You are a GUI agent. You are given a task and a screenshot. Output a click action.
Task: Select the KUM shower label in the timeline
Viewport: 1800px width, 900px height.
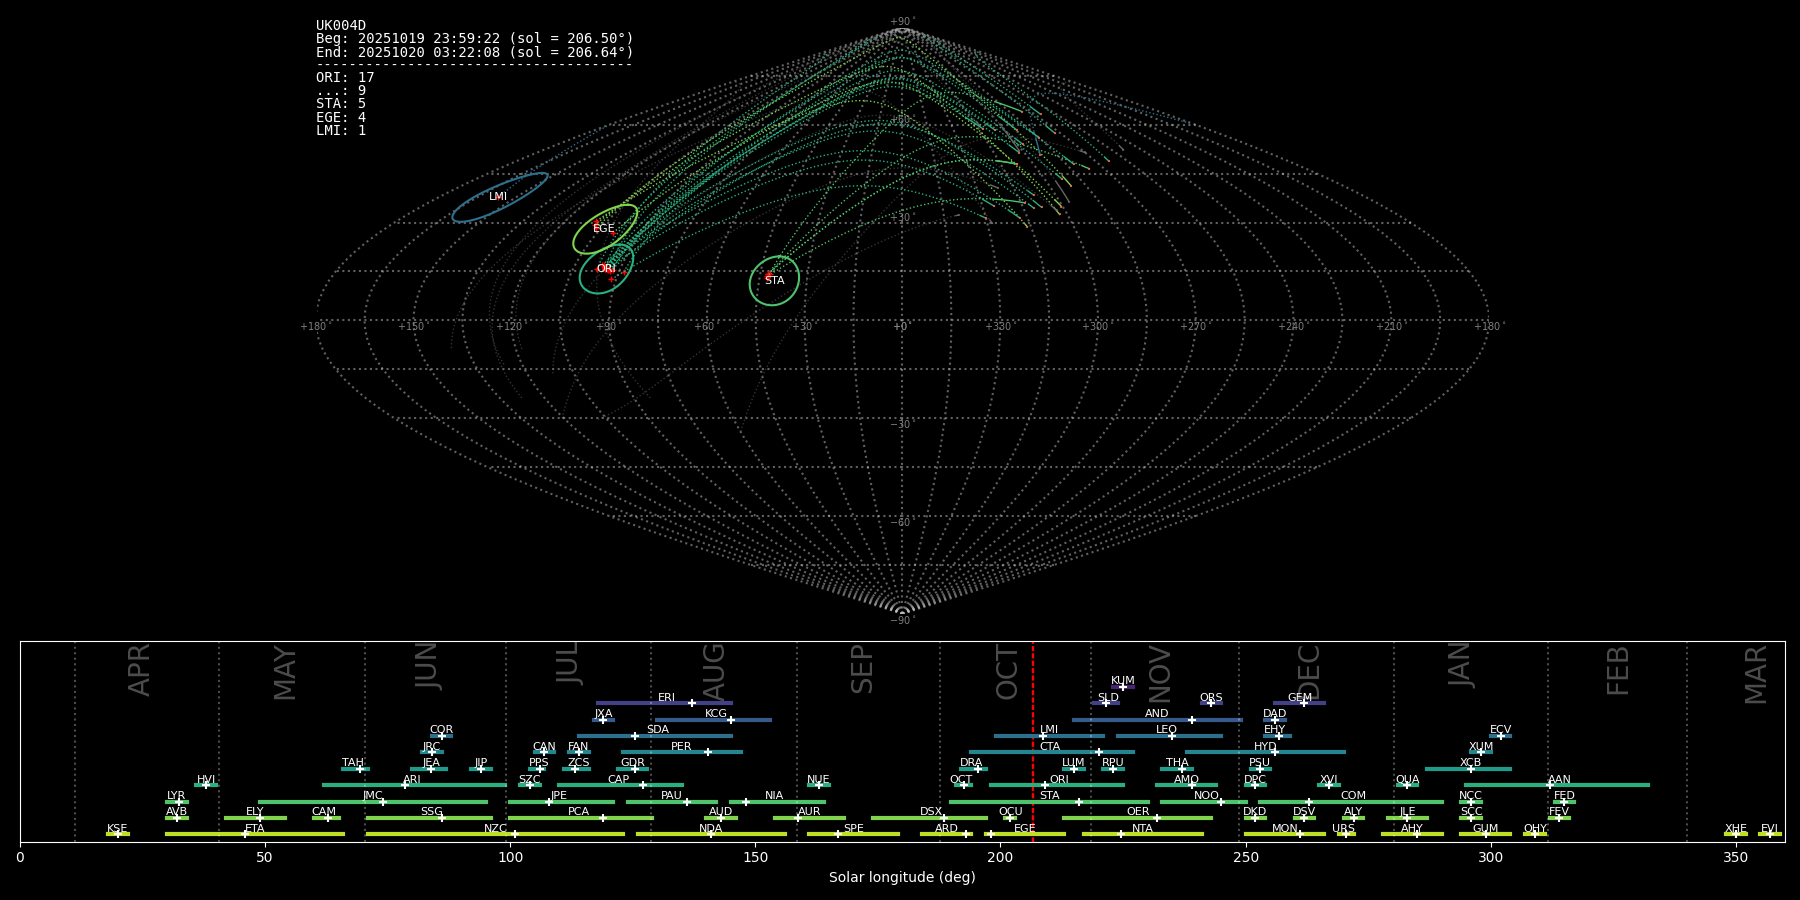coord(1123,681)
